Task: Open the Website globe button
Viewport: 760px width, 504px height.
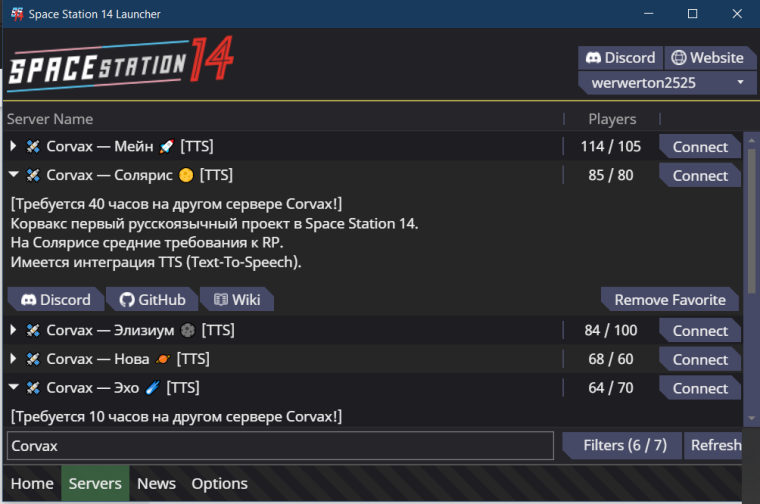Action: 707,58
